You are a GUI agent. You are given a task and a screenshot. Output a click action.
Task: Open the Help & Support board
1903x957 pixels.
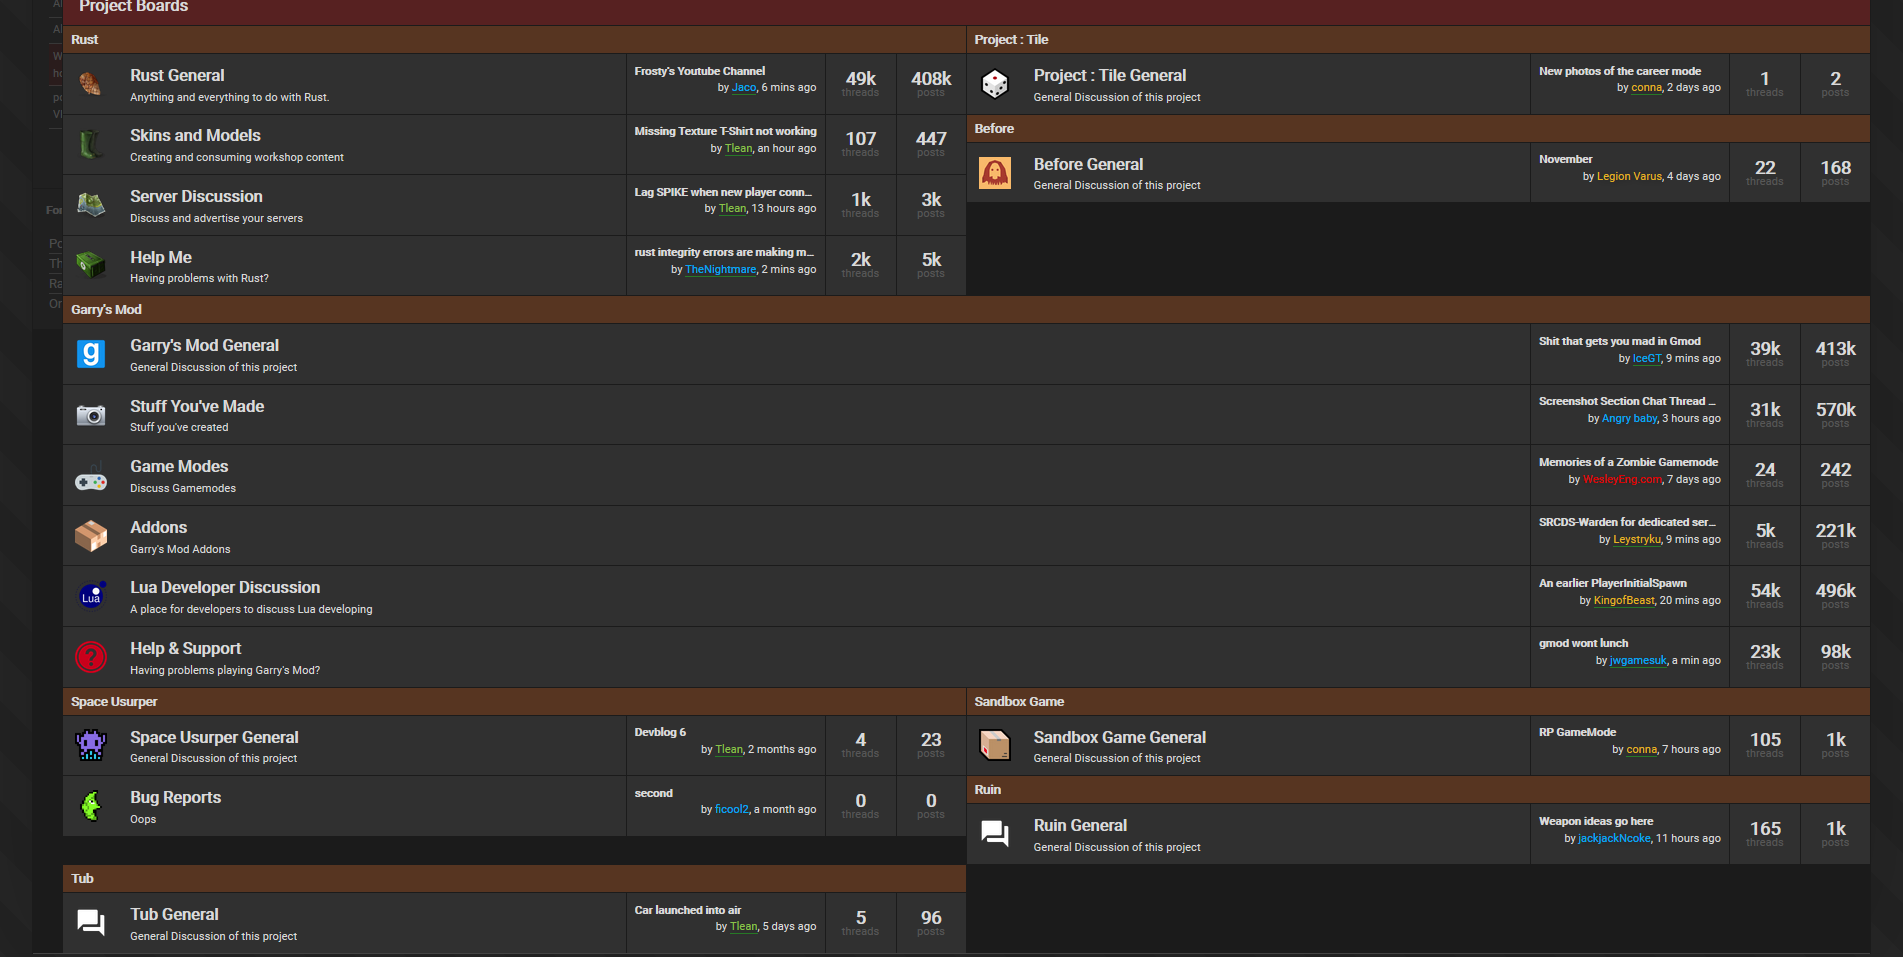(x=185, y=648)
